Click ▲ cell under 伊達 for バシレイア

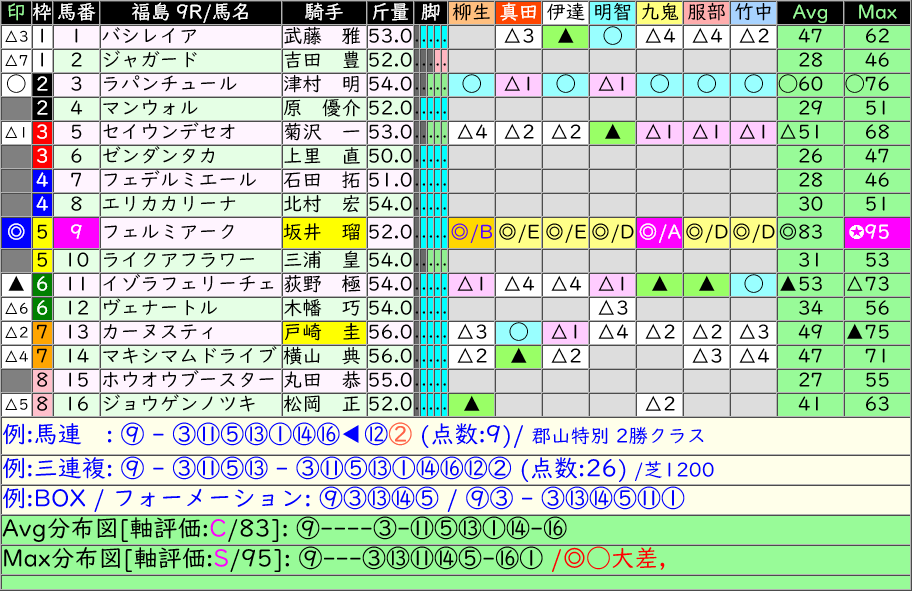tap(565, 37)
